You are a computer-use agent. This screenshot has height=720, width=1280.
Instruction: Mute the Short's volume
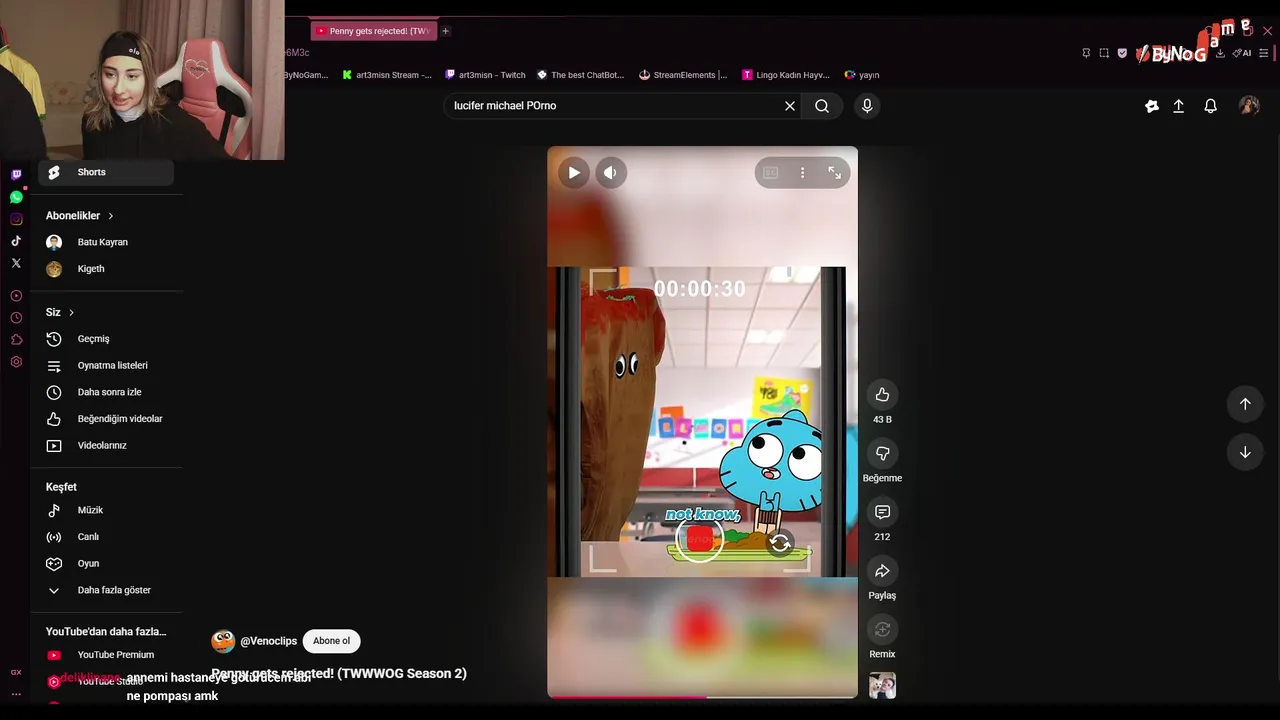pyautogui.click(x=610, y=172)
